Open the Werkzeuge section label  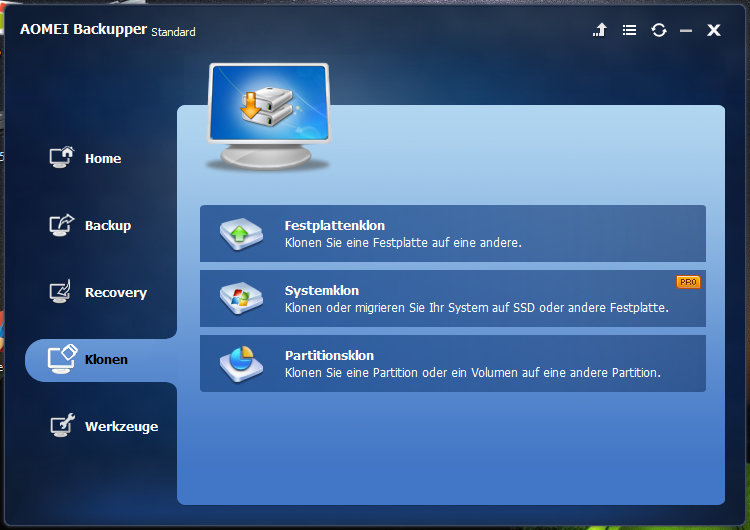pyautogui.click(x=121, y=426)
